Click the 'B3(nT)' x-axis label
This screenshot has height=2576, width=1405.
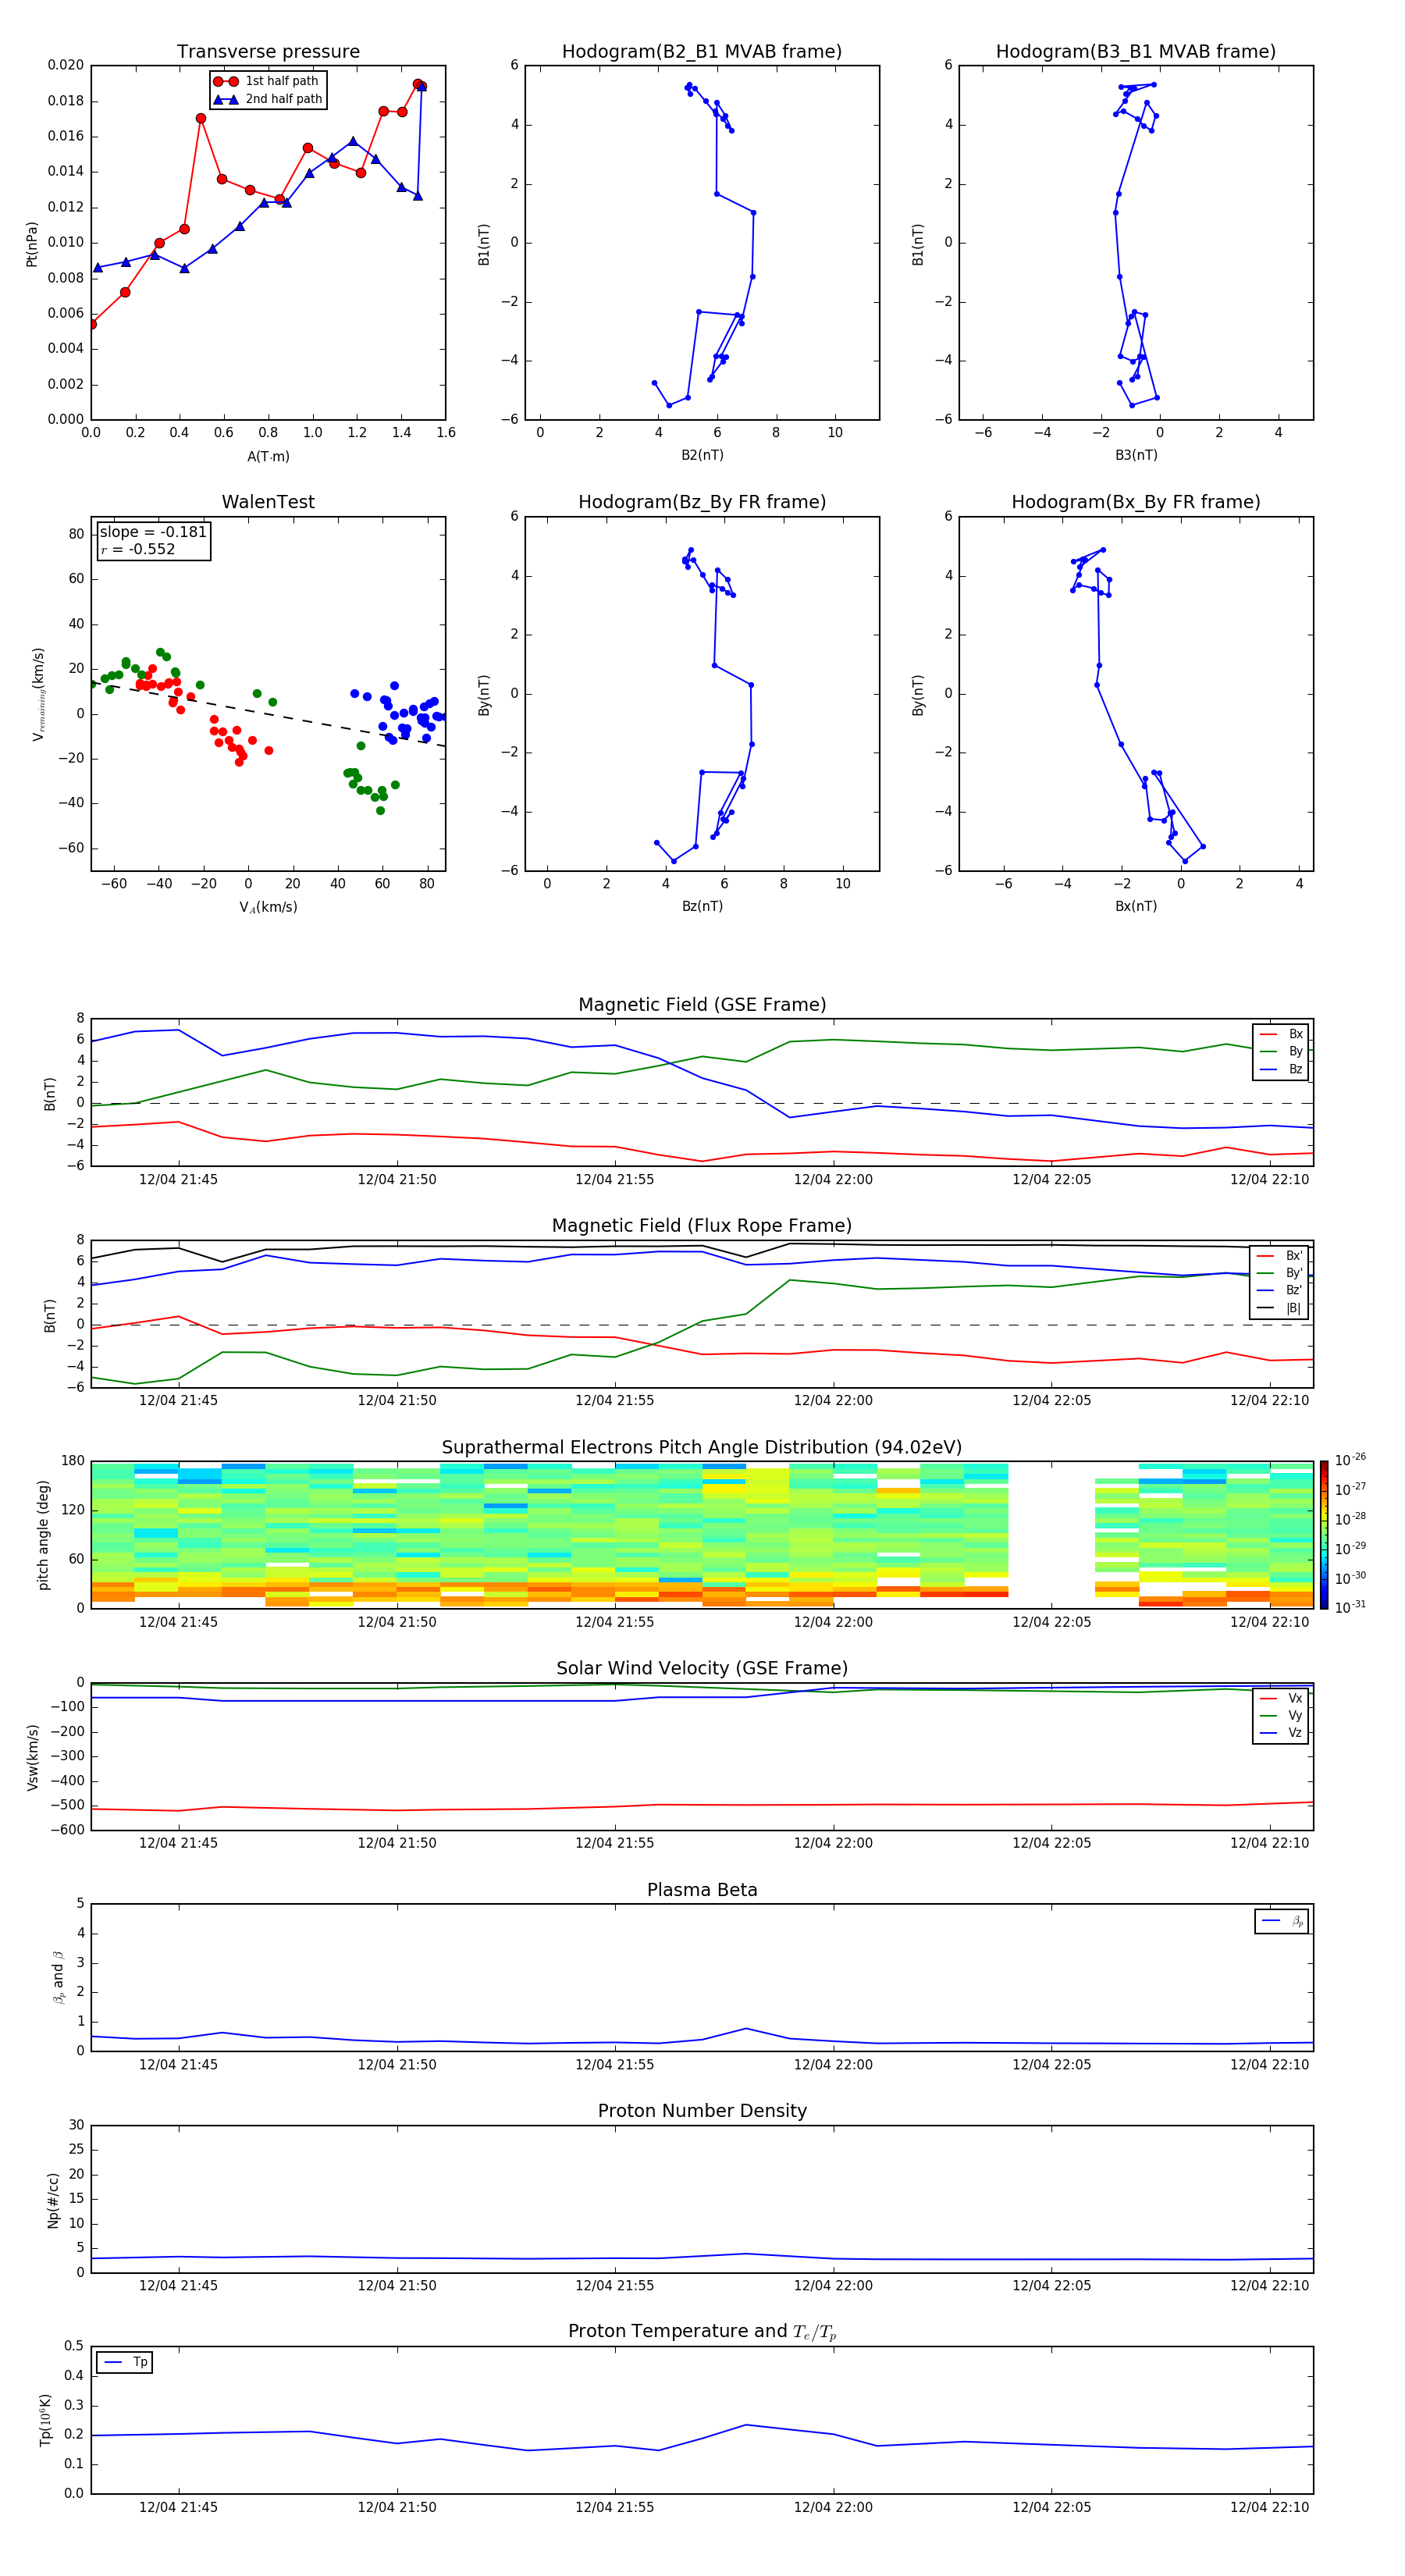[x=1136, y=456]
